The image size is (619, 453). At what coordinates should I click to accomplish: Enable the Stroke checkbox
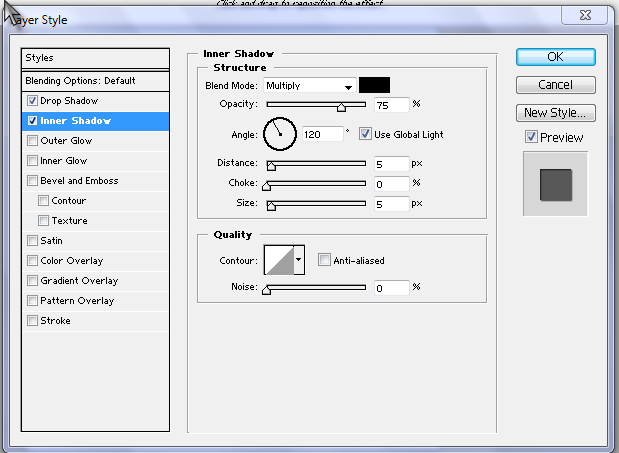[32, 320]
